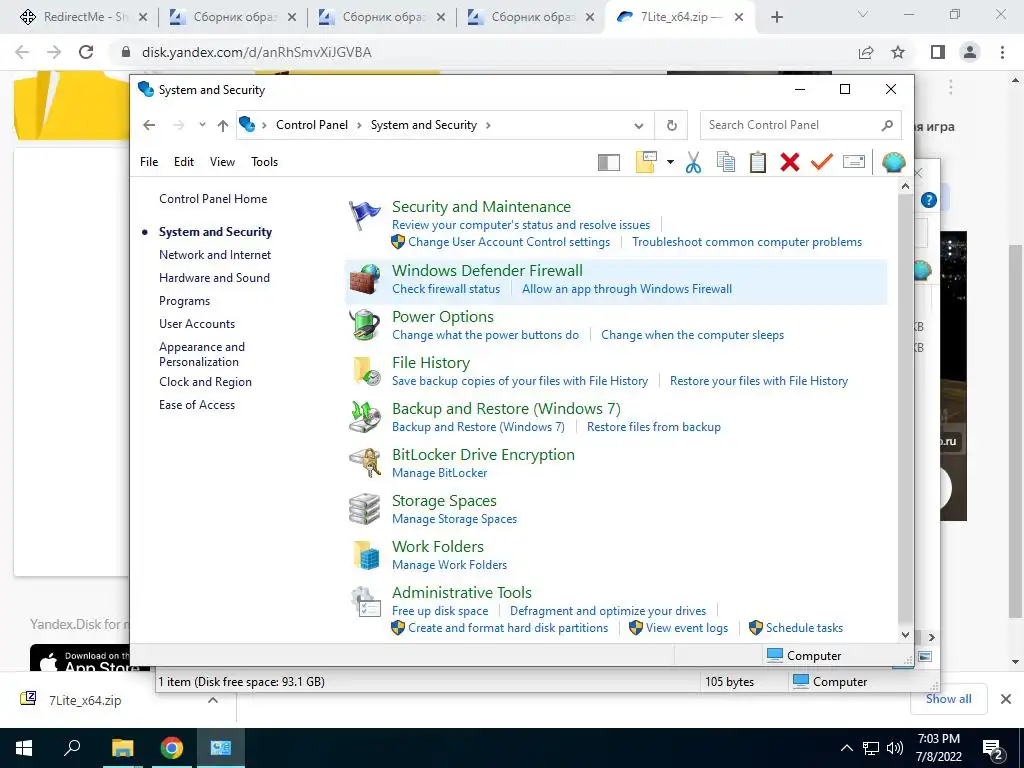Go to Hardware and Sound category
This screenshot has width=1024, height=768.
pos(214,278)
